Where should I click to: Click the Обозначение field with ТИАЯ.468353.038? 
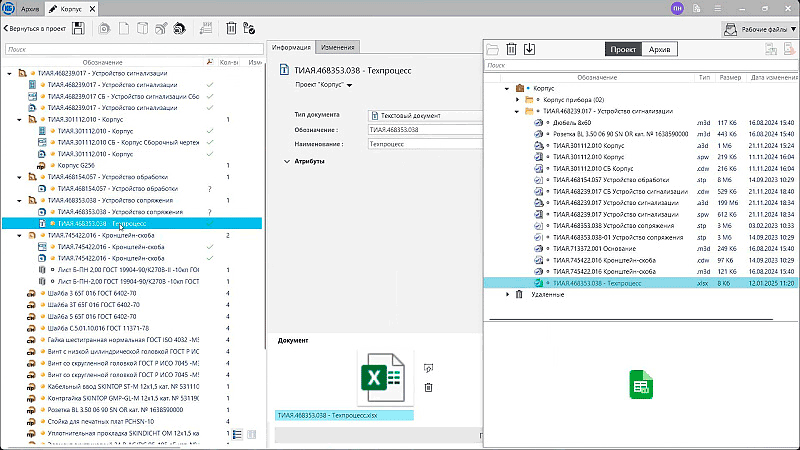[x=425, y=130]
